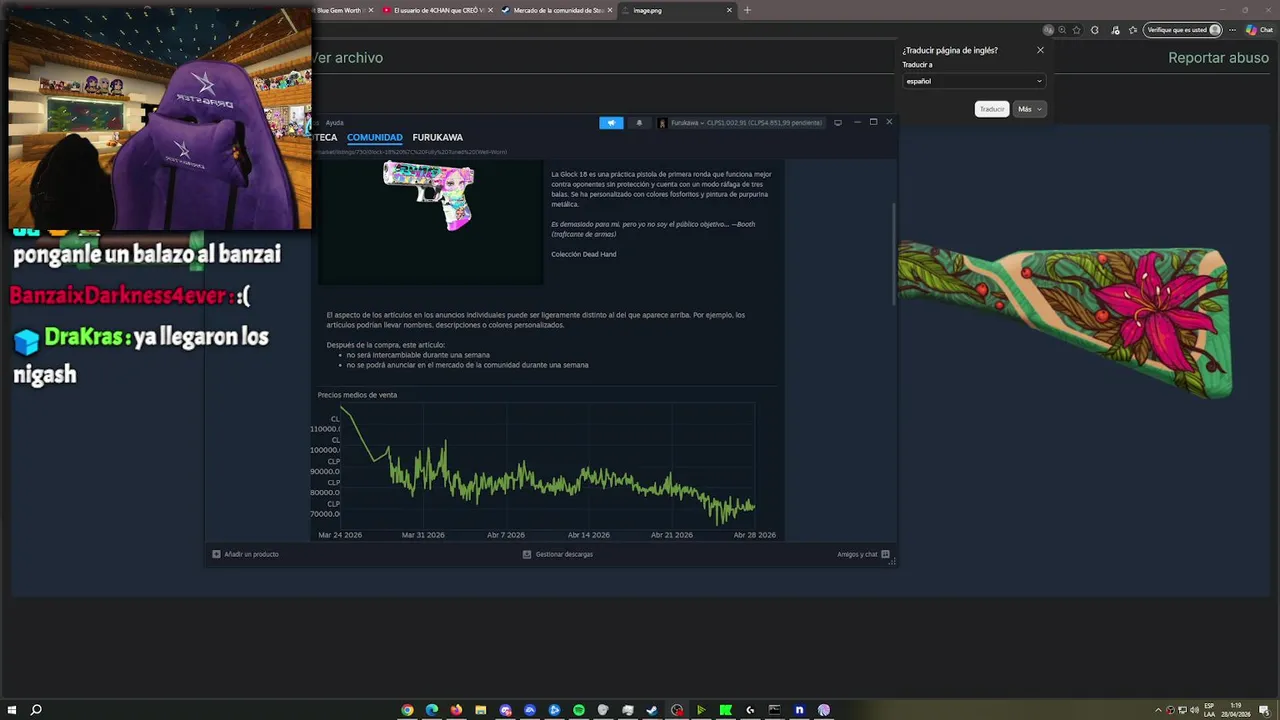Open Microsoft Edge from taskbar

pyautogui.click(x=432, y=710)
